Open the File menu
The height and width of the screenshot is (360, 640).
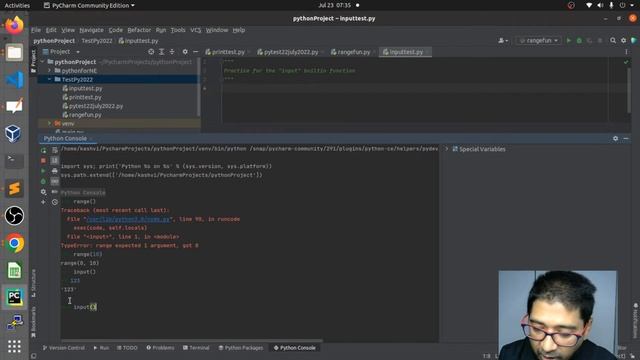(36, 30)
